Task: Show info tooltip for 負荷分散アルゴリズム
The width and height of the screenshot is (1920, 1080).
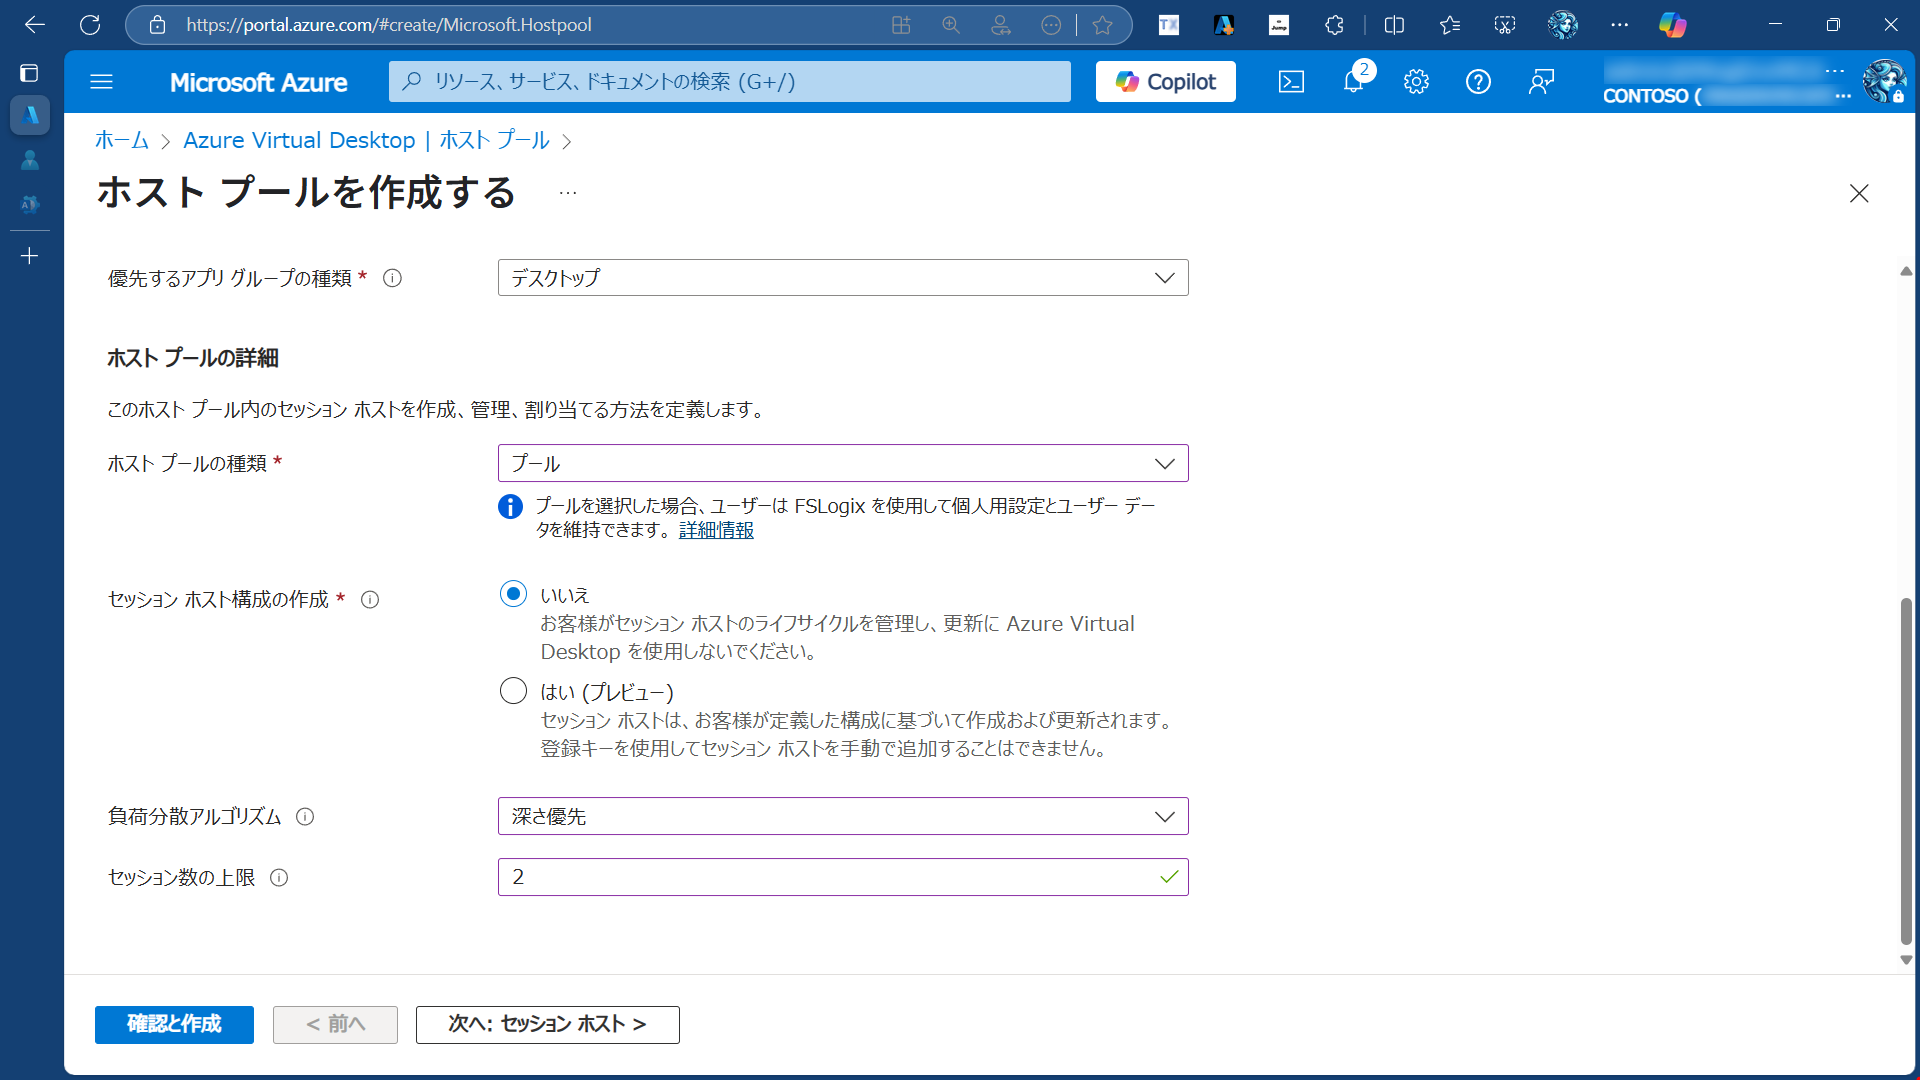Action: [305, 817]
